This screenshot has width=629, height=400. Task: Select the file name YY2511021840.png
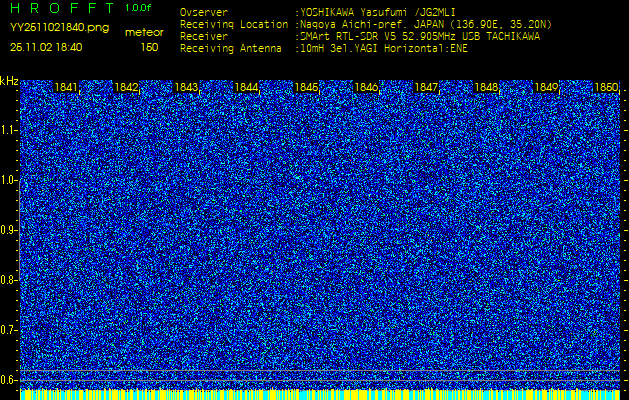pos(59,28)
